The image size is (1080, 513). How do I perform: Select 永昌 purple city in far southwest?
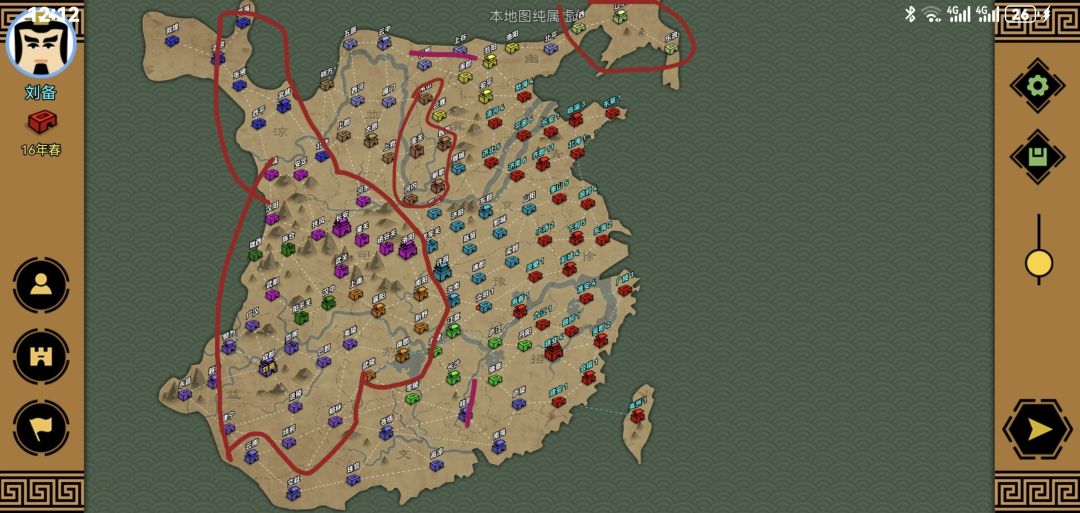pos(185,395)
